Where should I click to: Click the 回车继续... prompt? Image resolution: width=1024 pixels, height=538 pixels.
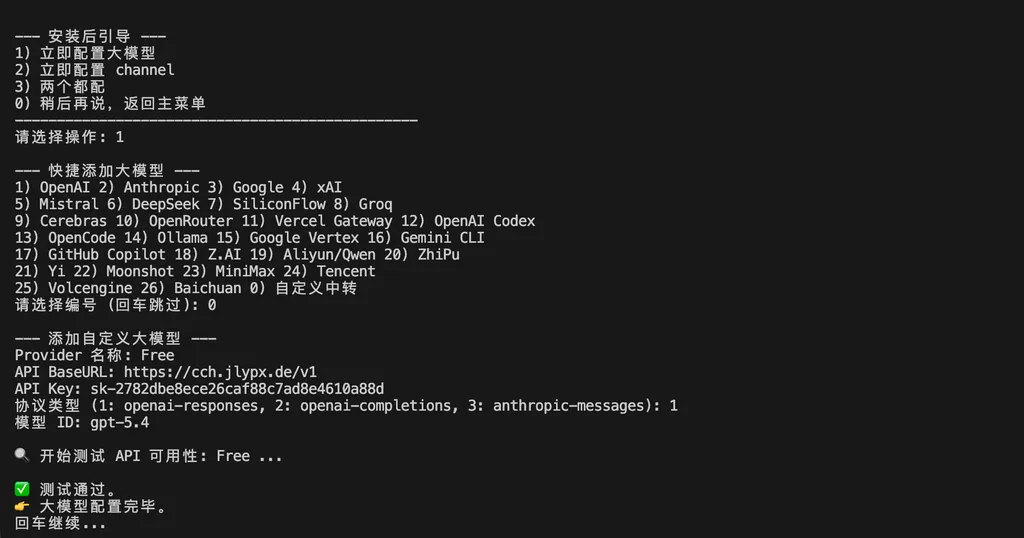60,523
